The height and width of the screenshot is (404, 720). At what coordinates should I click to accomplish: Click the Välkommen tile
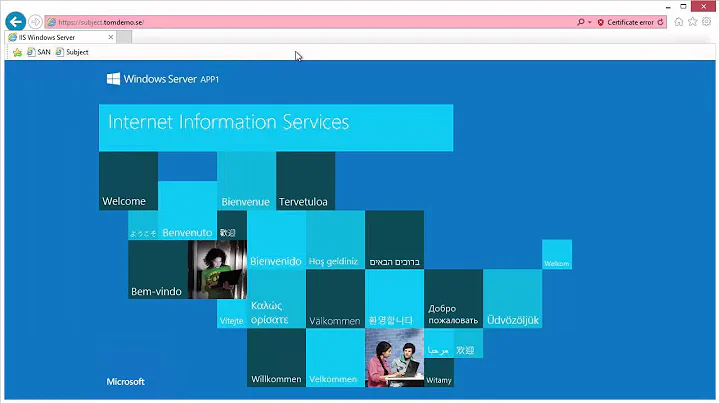point(336,299)
